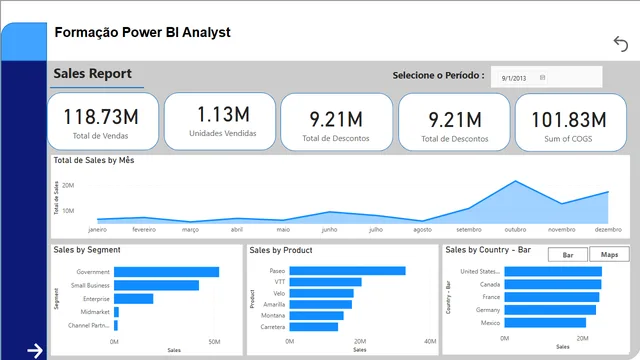Click the Carretera product bar

pyautogui.click(x=314, y=327)
